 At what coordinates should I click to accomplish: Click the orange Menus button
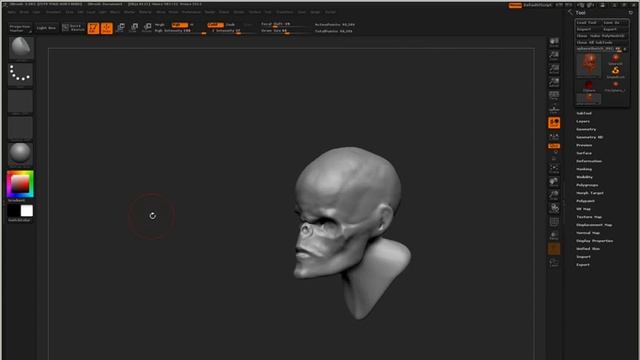coord(515,5)
